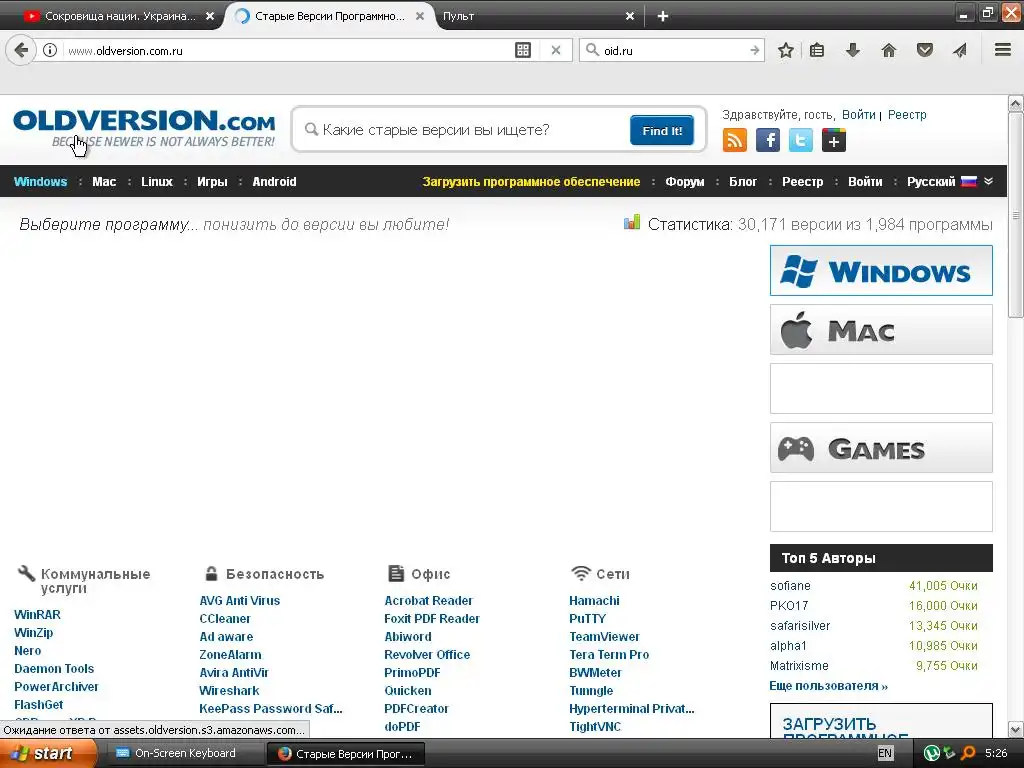
Task: Click the uTorrent tray icon
Action: click(932, 753)
